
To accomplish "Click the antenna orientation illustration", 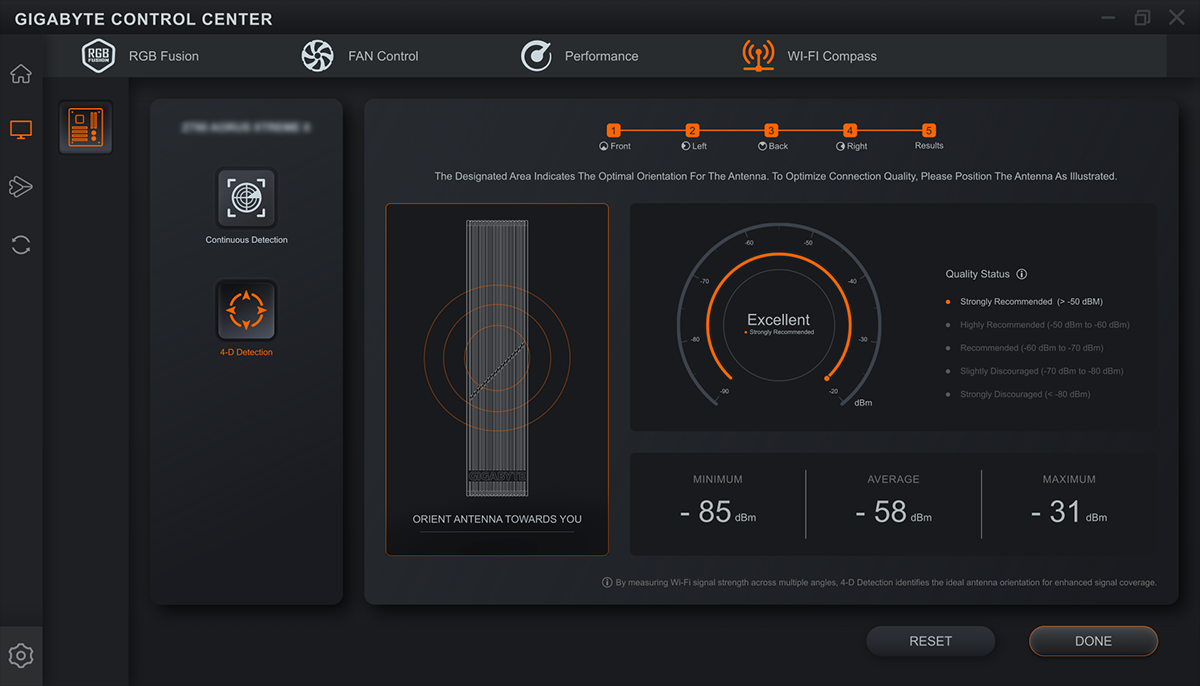I will [497, 360].
